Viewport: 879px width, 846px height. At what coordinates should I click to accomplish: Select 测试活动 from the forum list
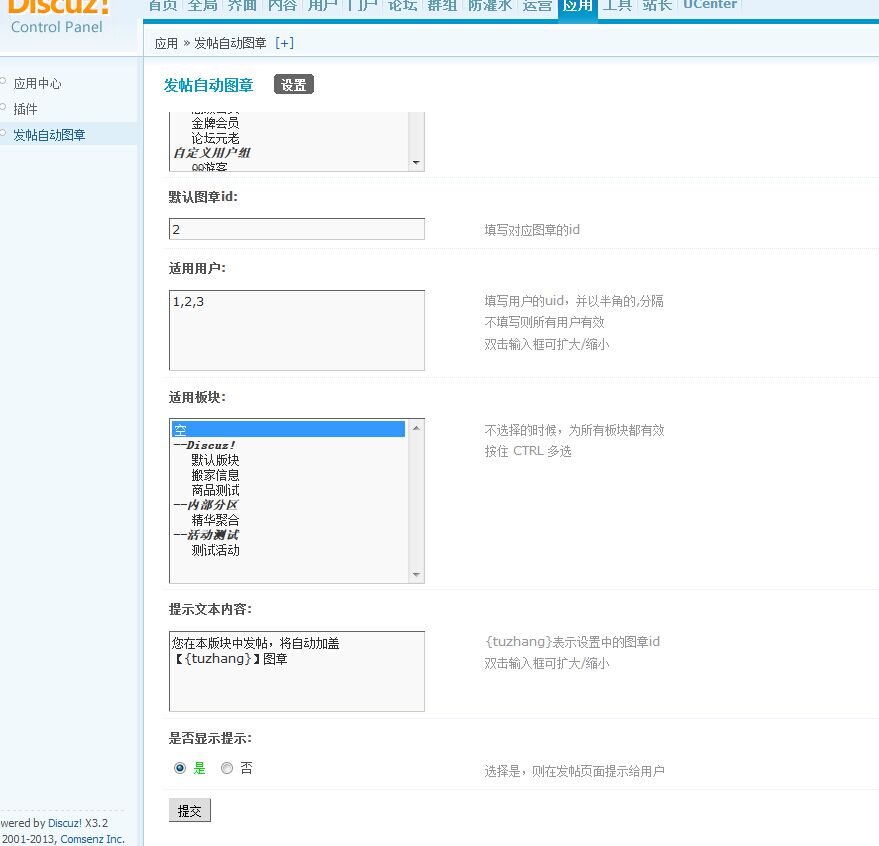(215, 550)
